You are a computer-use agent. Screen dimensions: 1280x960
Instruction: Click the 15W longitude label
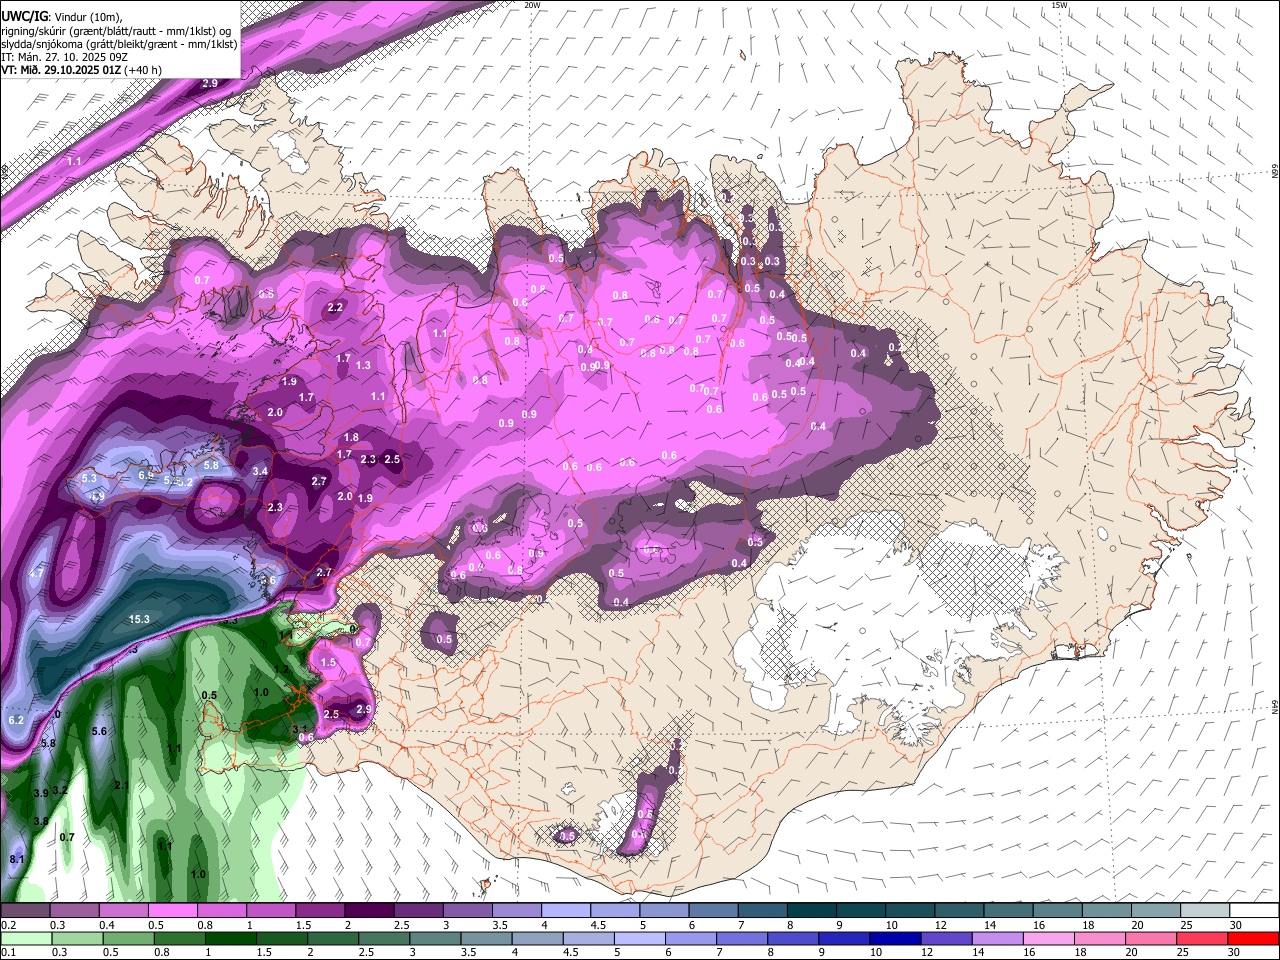pyautogui.click(x=1059, y=5)
